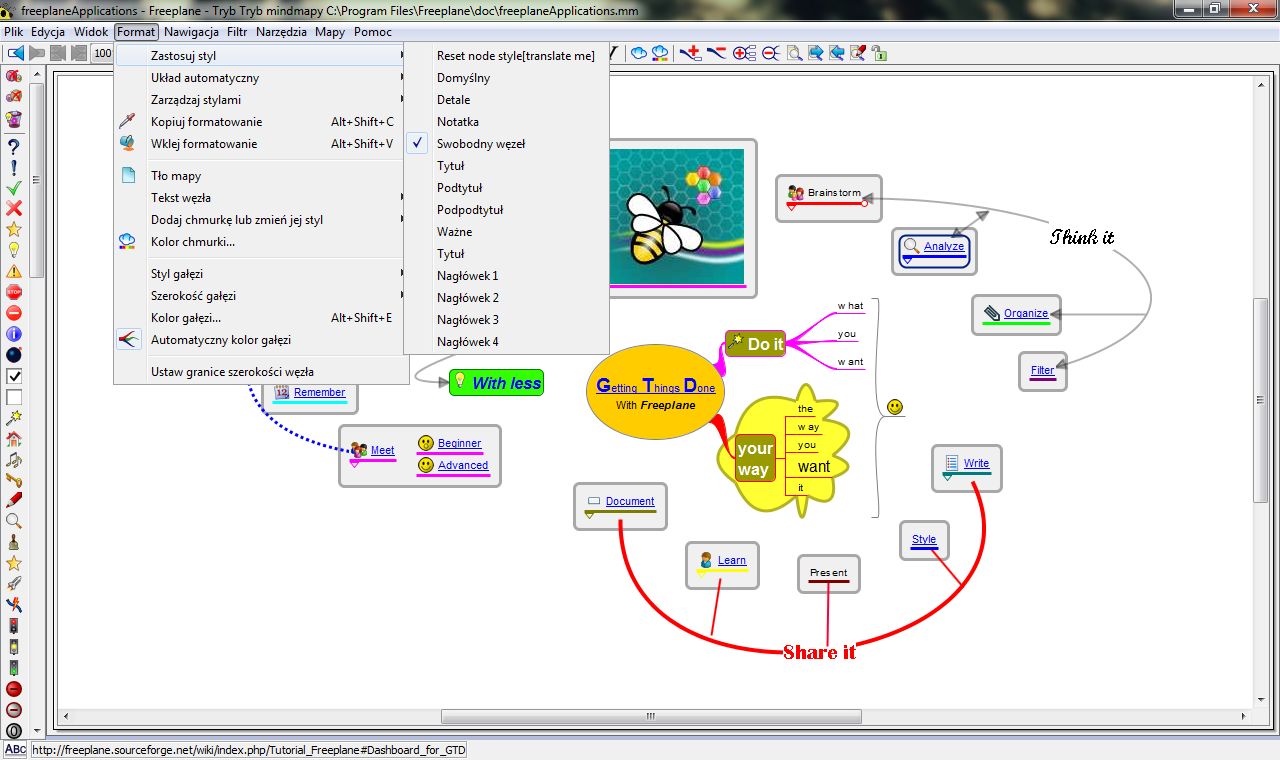Add the music notes icon
The image size is (1280, 760).
[x=14, y=460]
